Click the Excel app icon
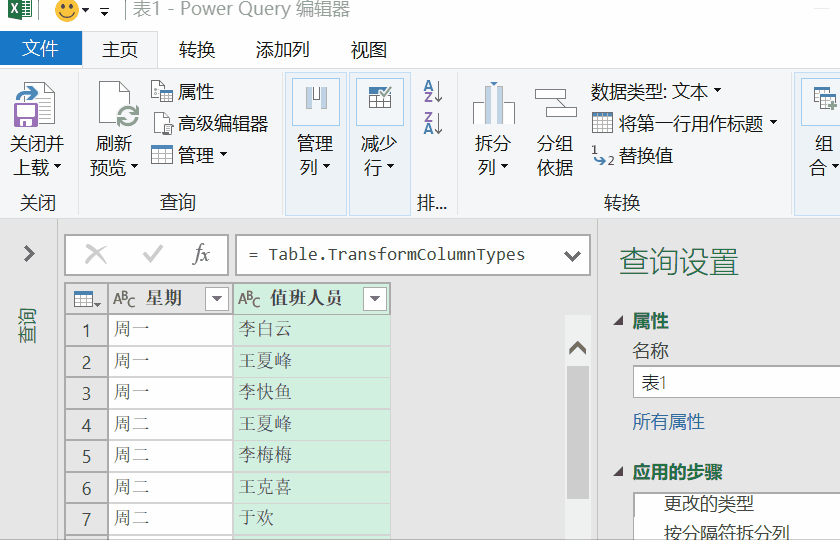The width and height of the screenshot is (840, 540). click(x=20, y=10)
